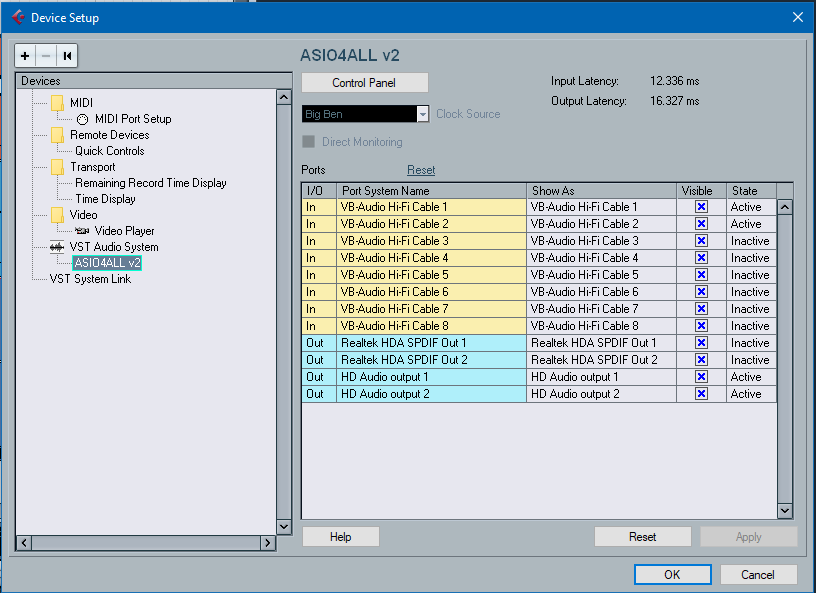Screen dimensions: 816x593
Task: Toggle visibility of VB-Audio Hi-Fi Cable 3
Action: tap(701, 241)
